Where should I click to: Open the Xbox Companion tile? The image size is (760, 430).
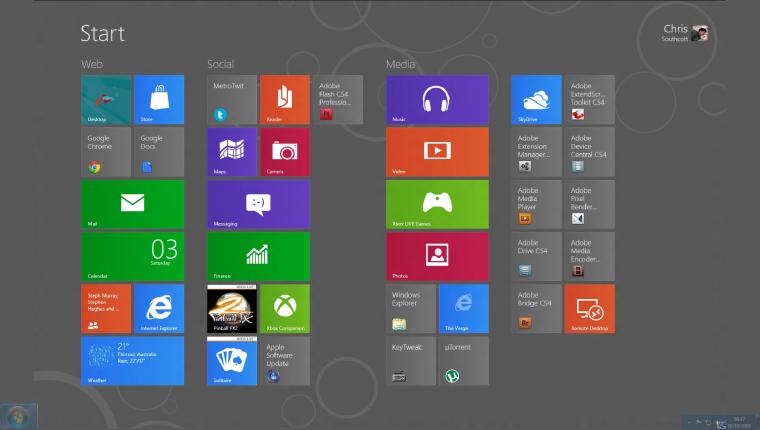pyautogui.click(x=285, y=309)
